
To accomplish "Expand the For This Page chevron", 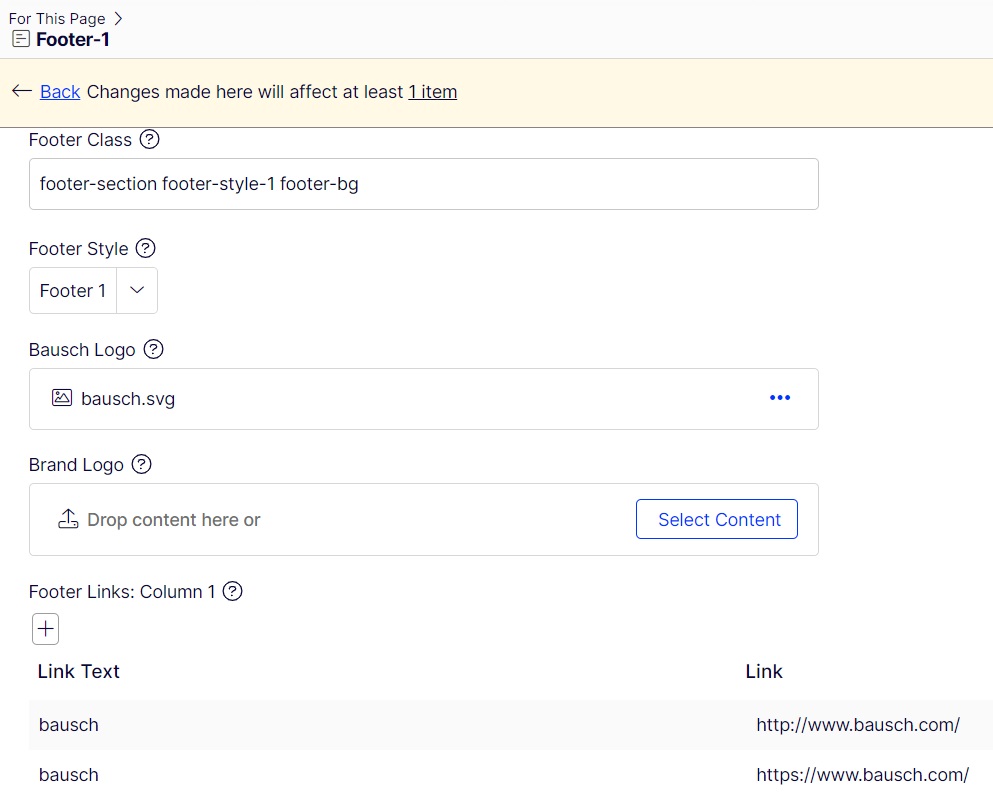I will [x=119, y=18].
